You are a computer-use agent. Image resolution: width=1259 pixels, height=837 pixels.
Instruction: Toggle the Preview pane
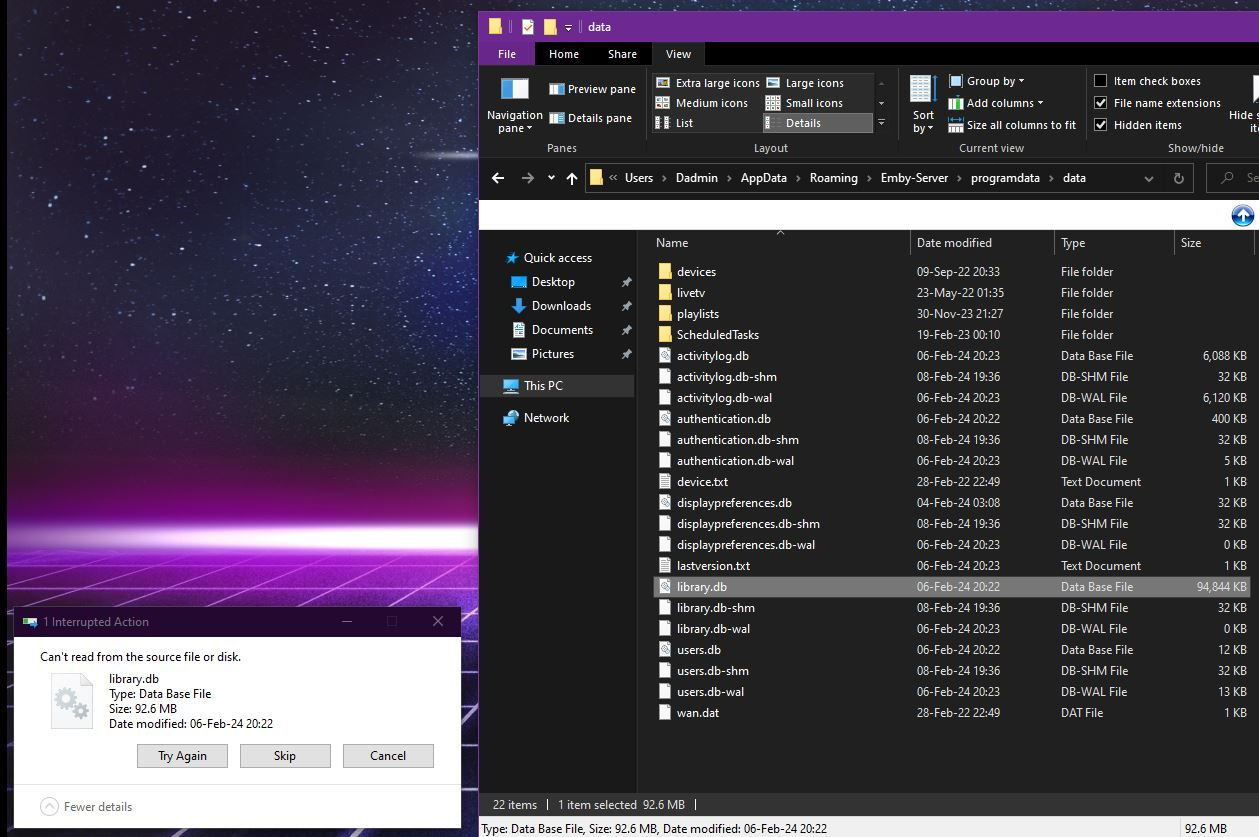[592, 89]
